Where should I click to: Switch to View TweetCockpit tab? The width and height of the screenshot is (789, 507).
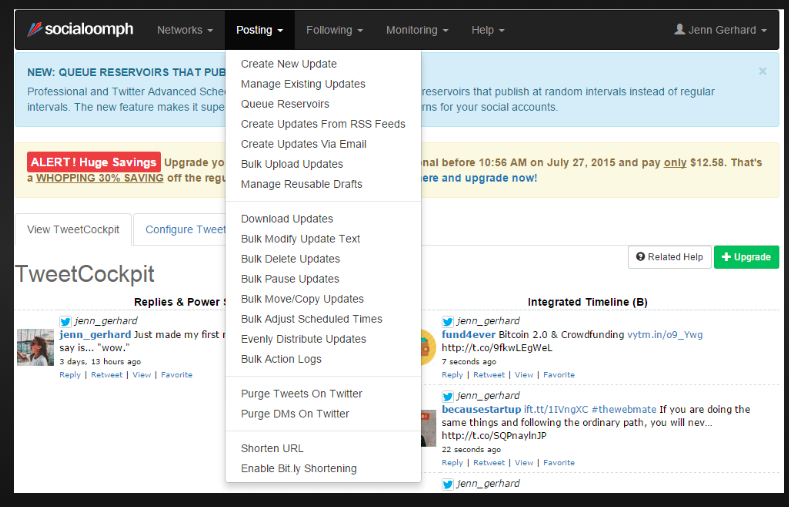73,230
